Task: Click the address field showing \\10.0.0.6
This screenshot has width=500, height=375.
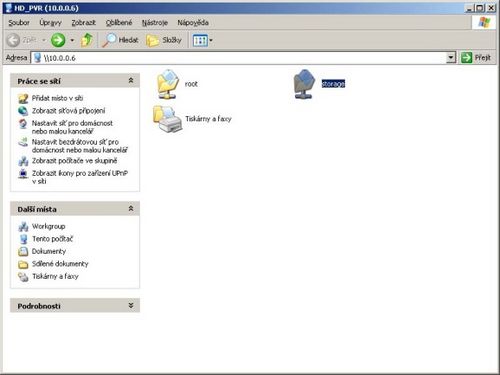Action: point(243,58)
